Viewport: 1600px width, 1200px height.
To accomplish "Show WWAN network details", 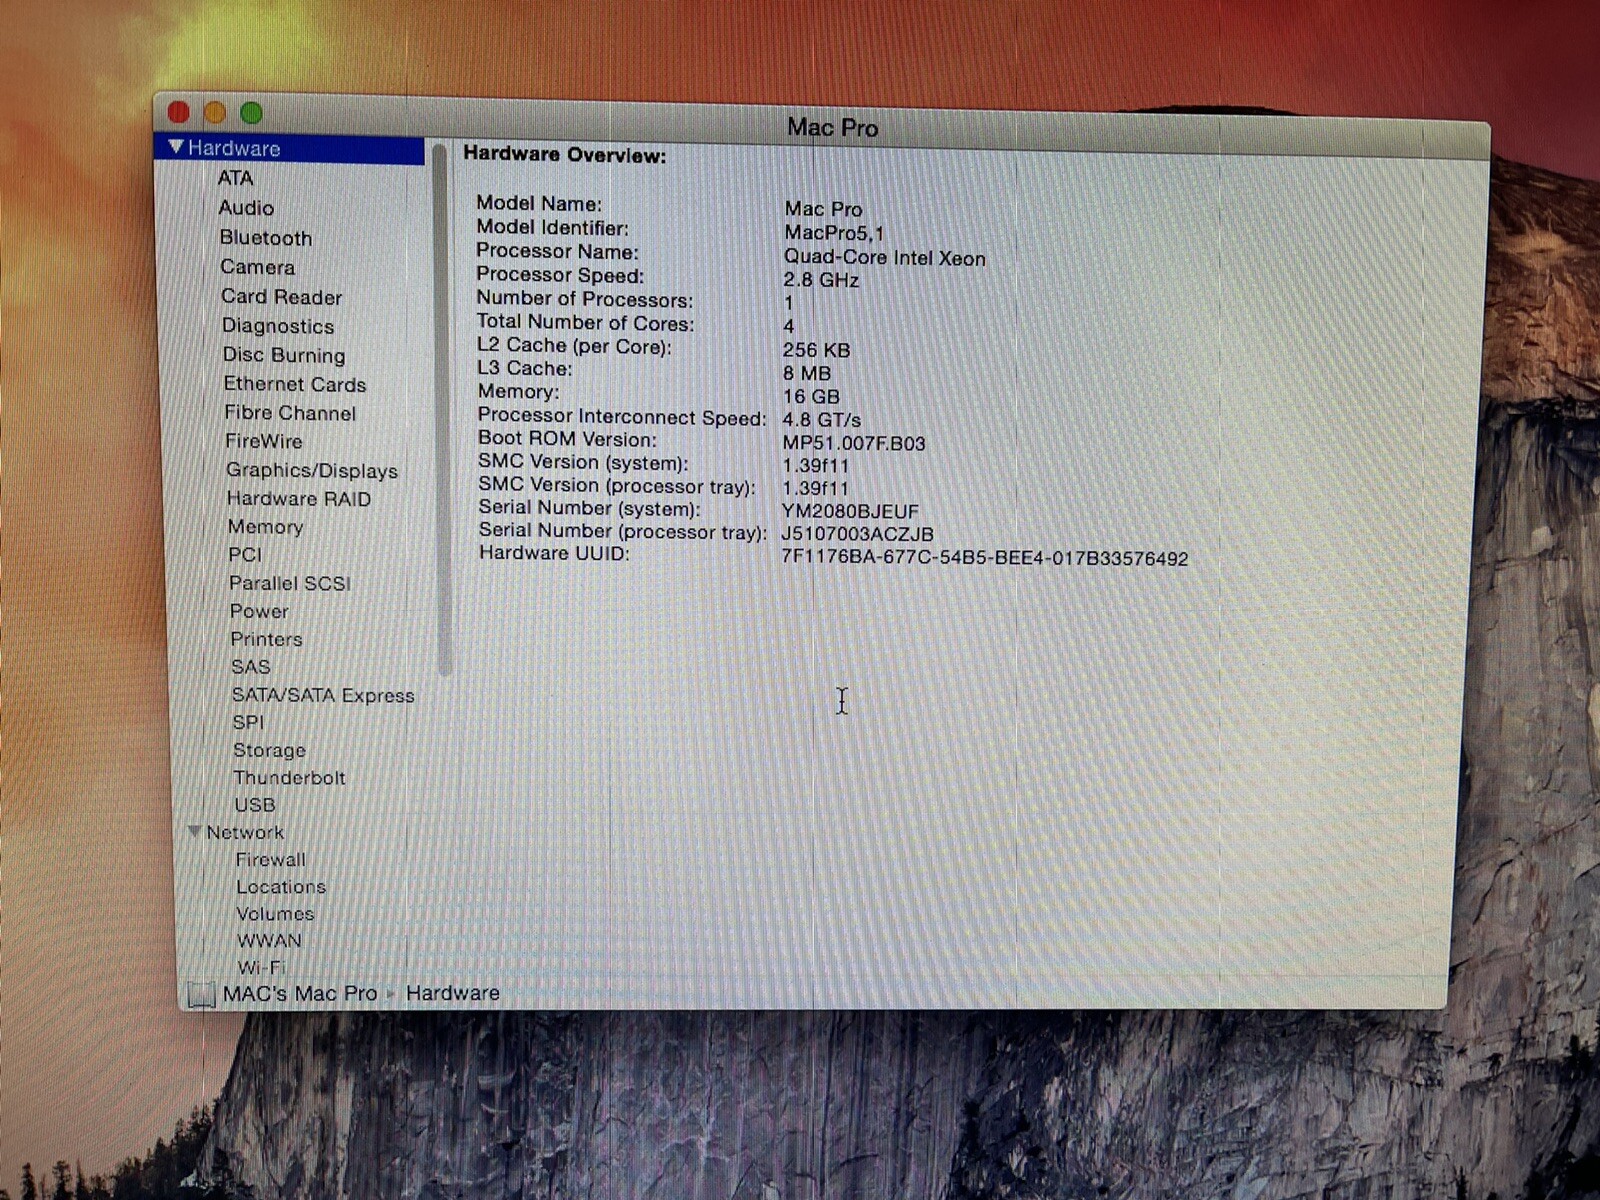I will pyautogui.click(x=269, y=940).
